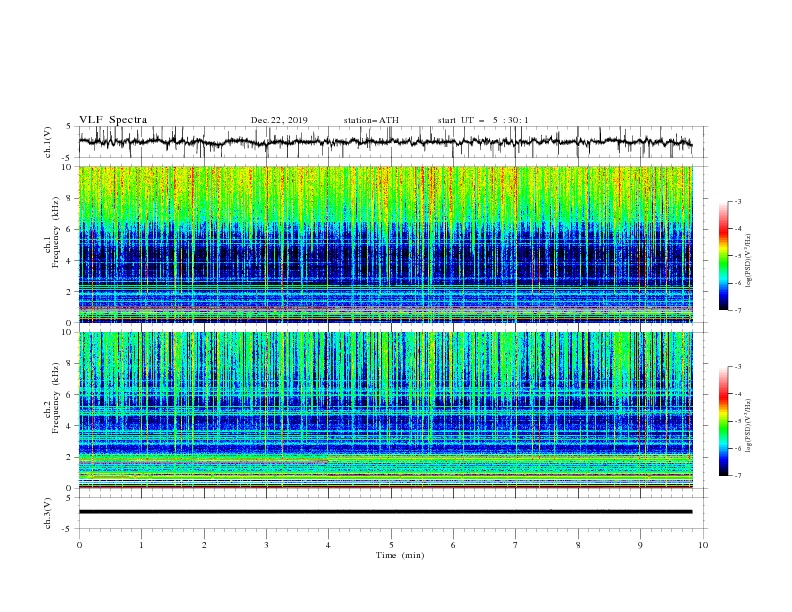Click the 'Time (min)' axis label
Viewport: 792px width, 612px height.
(x=400, y=555)
